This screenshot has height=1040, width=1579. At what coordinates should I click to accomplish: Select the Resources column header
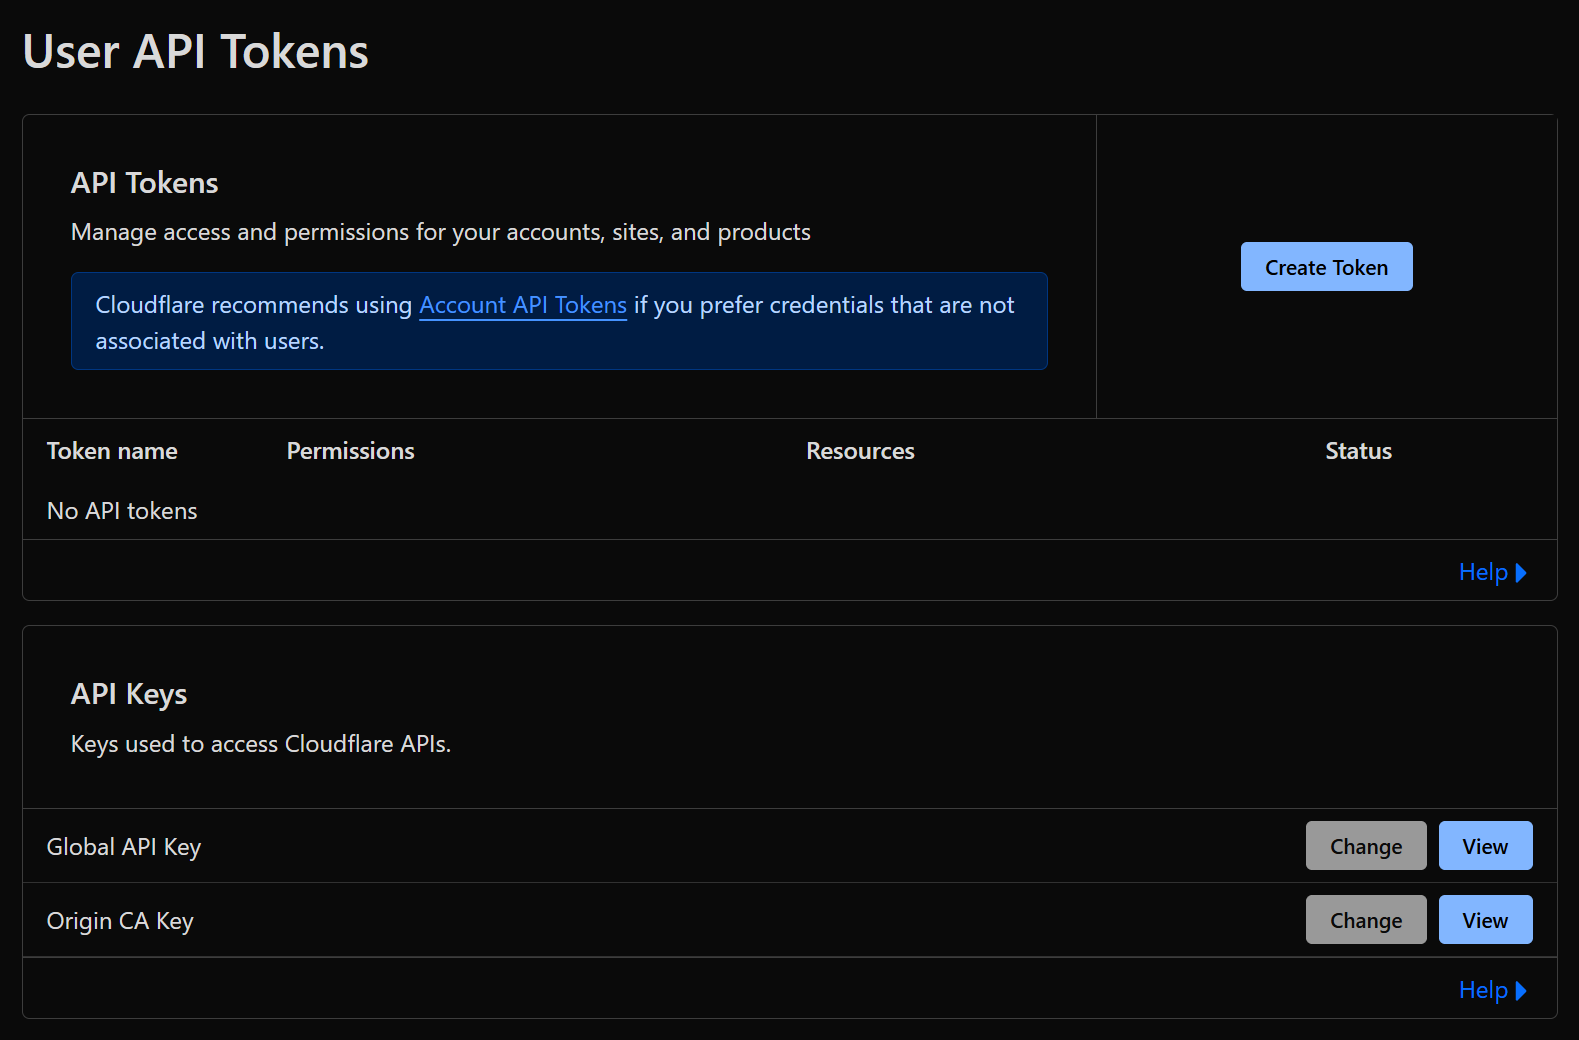pyautogui.click(x=860, y=451)
